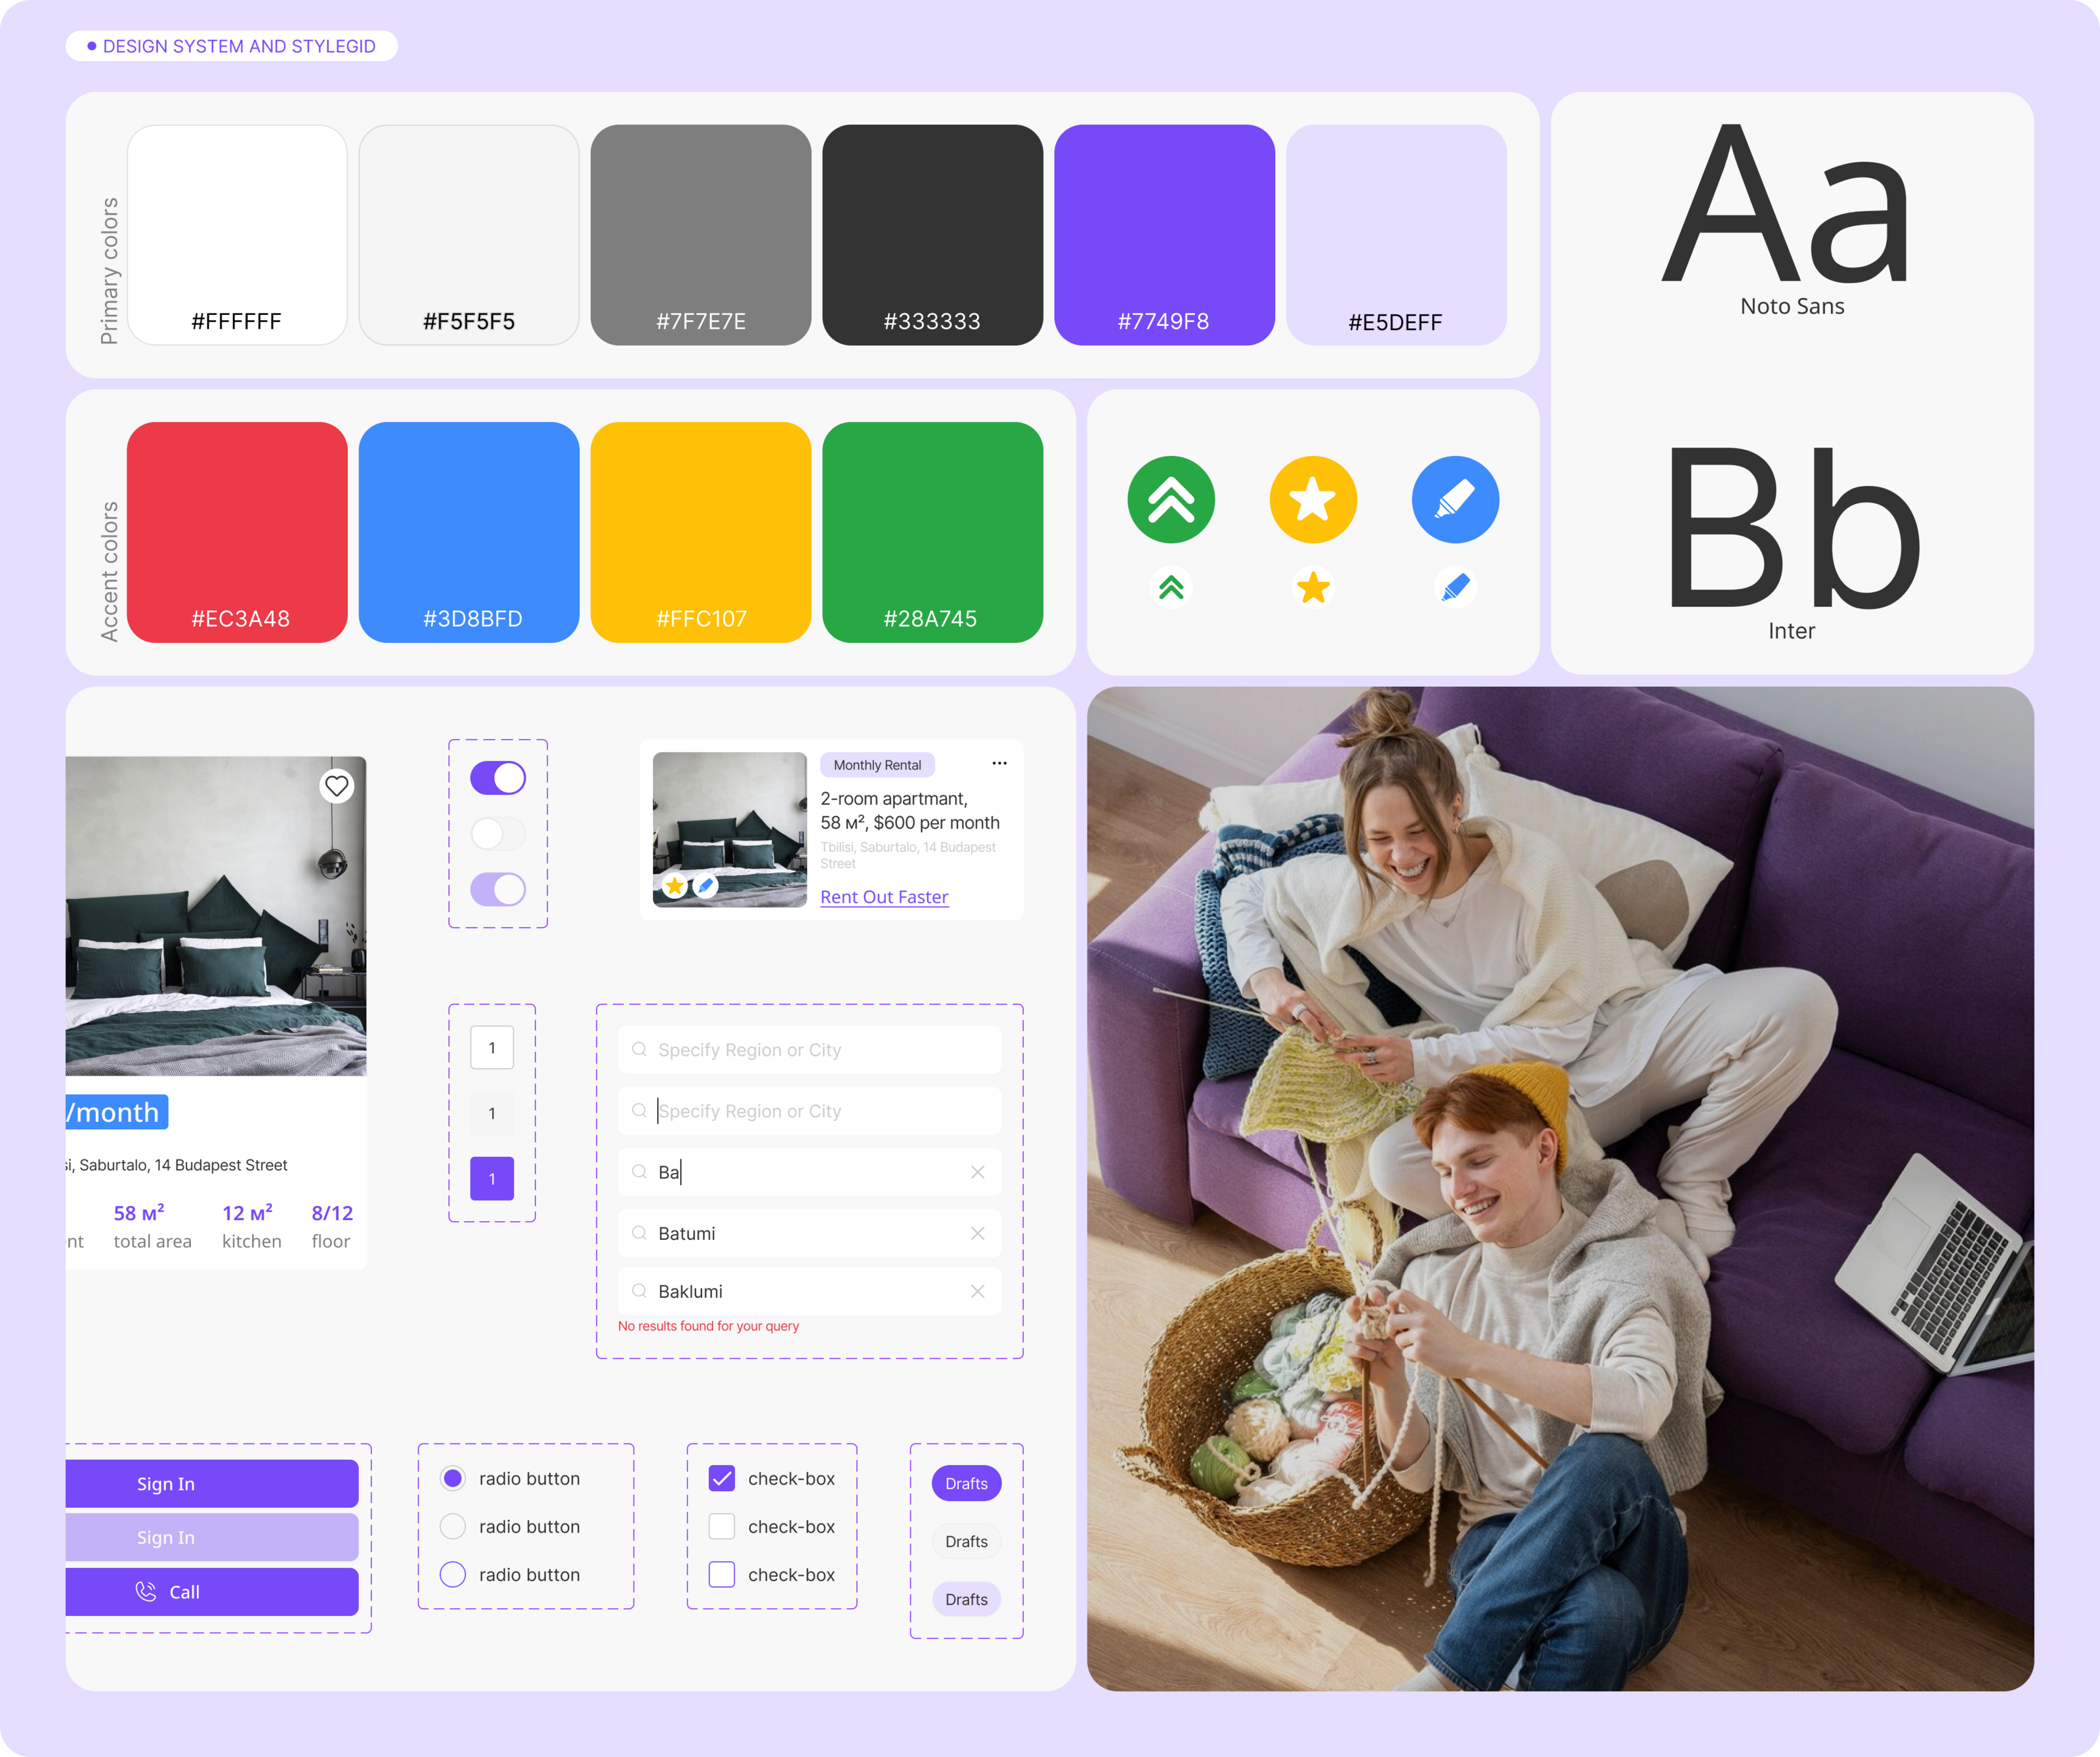The height and width of the screenshot is (1757, 2100).
Task: Pick the #7749F8 purple color swatch
Action: tap(1164, 235)
